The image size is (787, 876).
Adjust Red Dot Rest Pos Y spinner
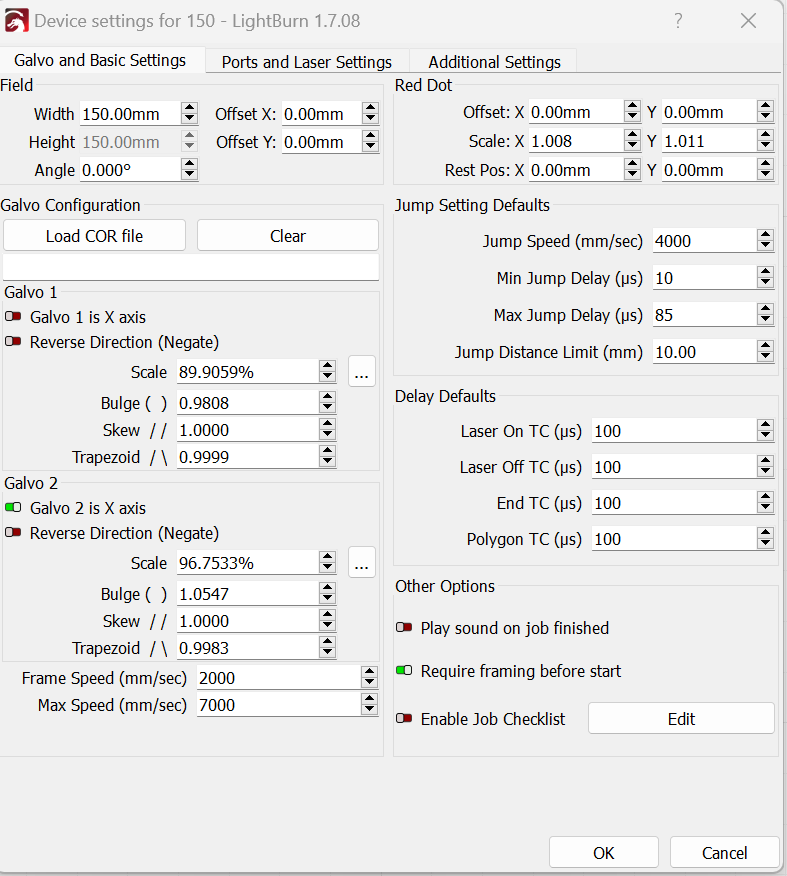click(x=766, y=170)
